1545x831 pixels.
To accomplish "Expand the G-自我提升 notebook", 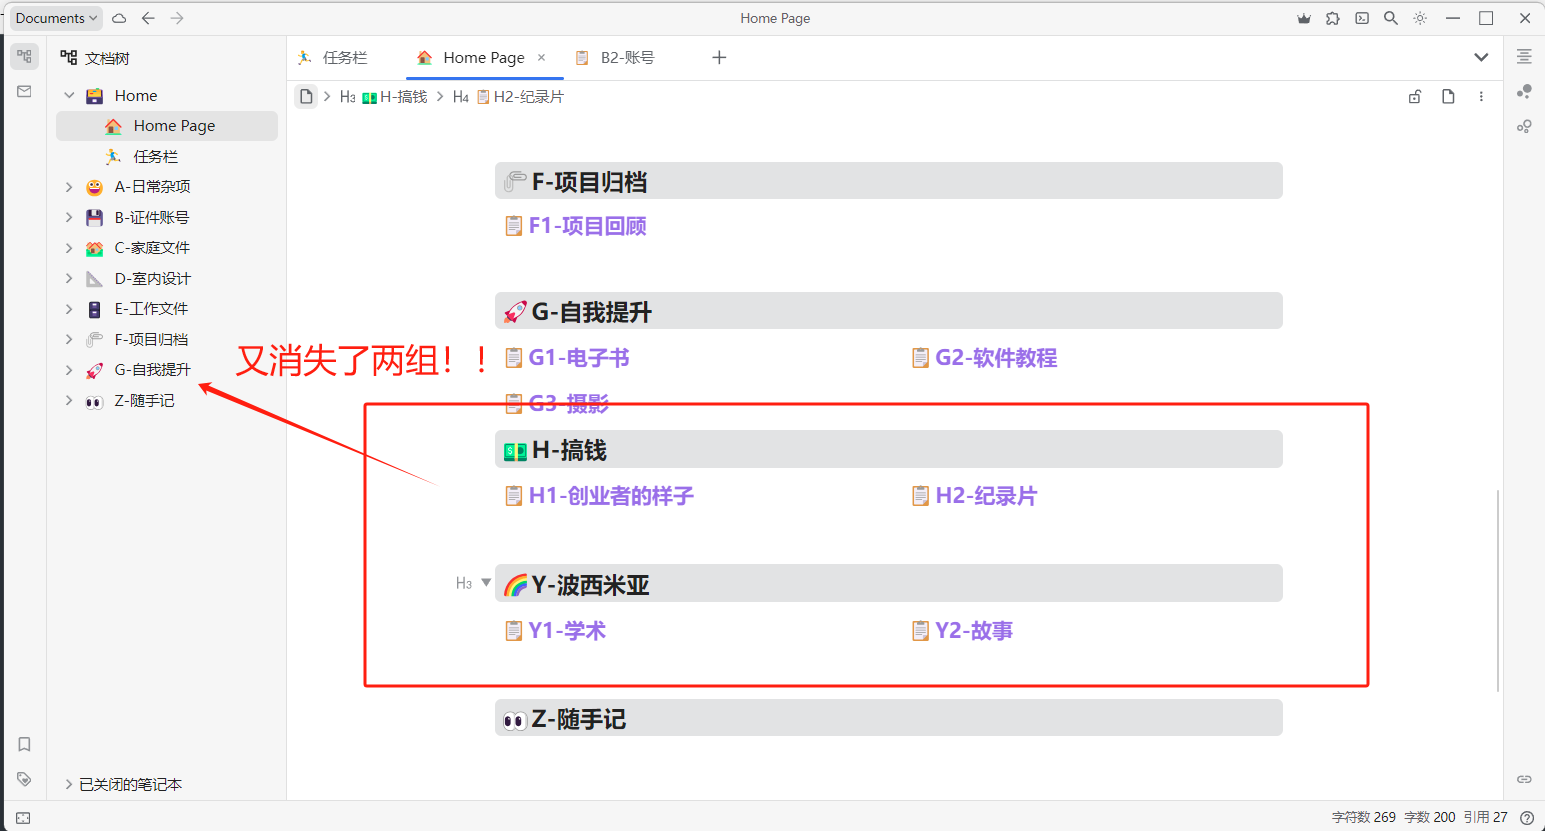I will click(x=69, y=370).
